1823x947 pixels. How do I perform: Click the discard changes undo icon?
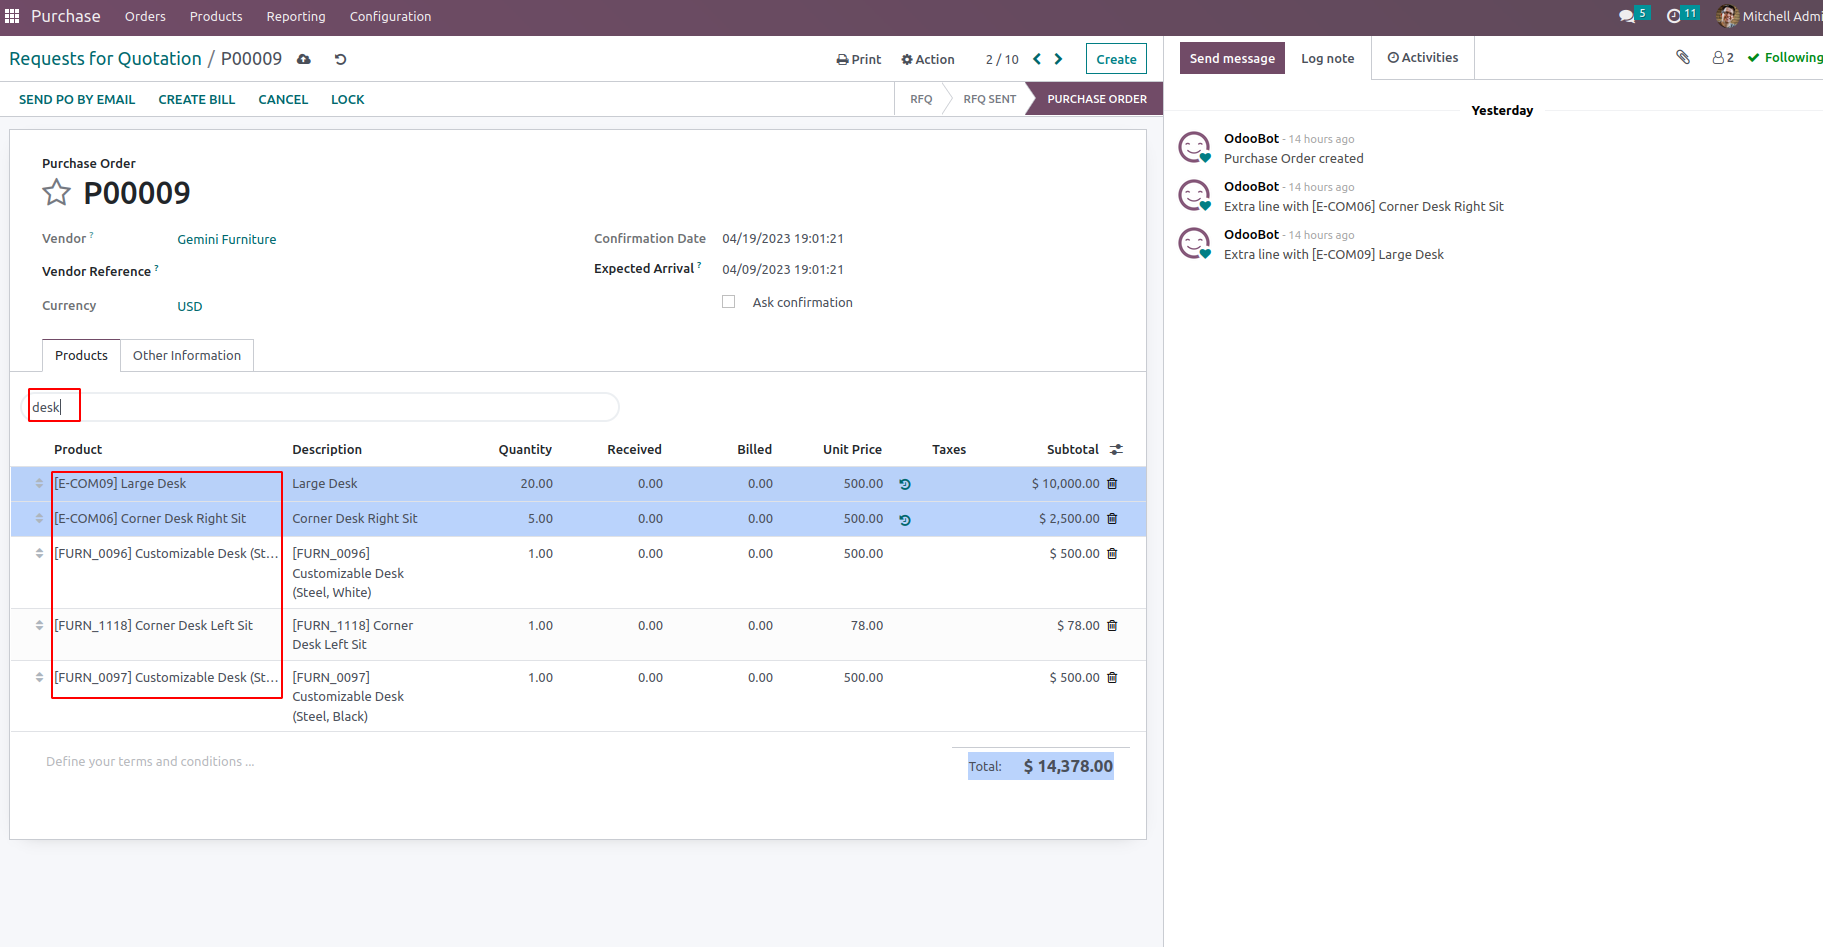pos(340,60)
